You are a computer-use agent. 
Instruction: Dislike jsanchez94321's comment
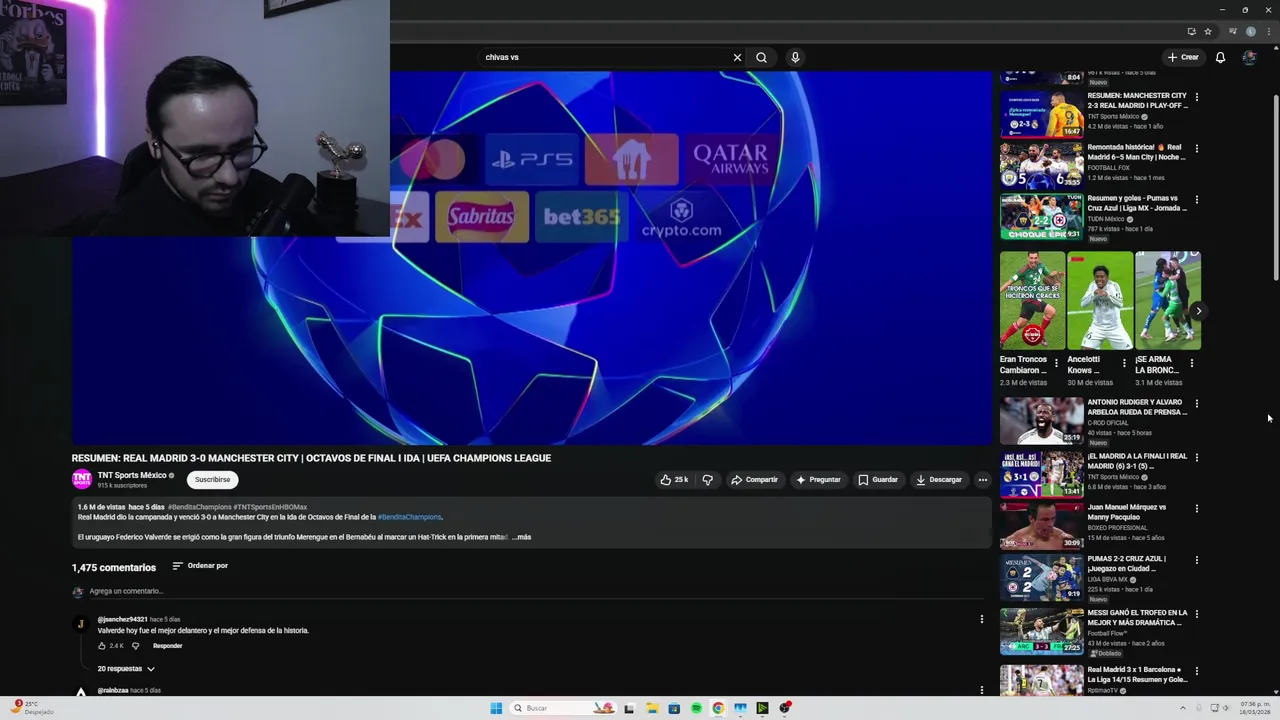tap(135, 646)
